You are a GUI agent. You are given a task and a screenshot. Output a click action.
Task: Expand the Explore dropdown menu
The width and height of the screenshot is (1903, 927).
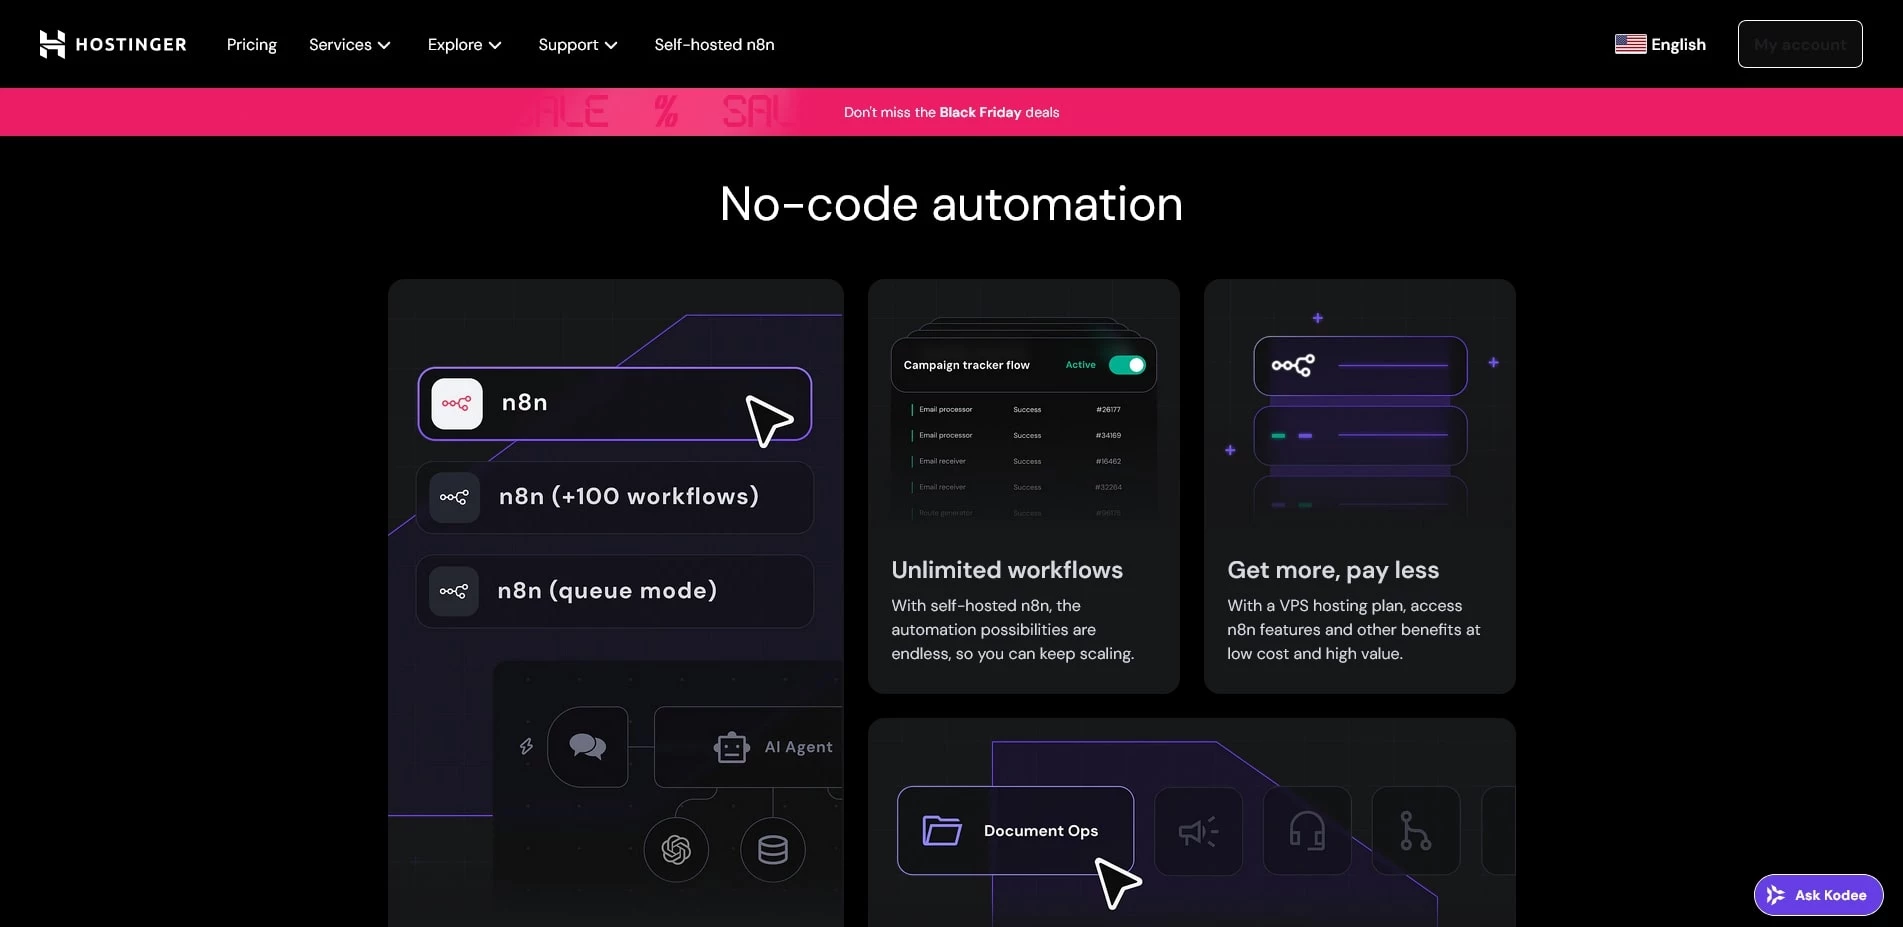point(464,44)
